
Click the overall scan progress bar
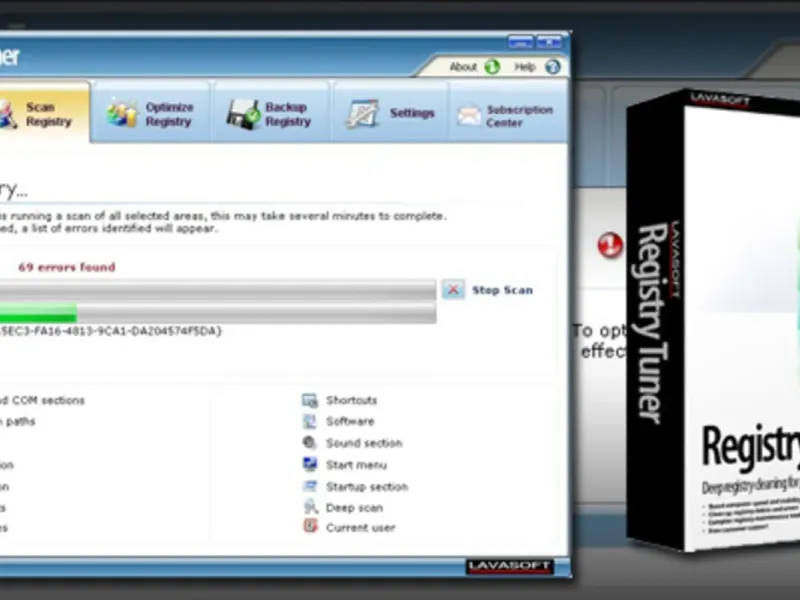218,290
